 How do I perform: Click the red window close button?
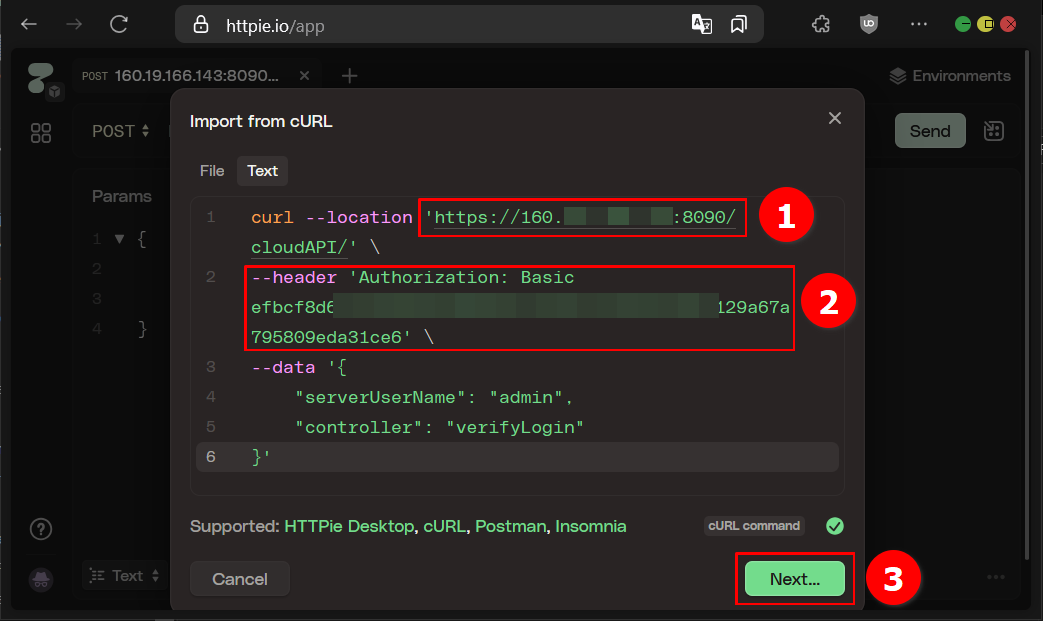click(x=1009, y=25)
